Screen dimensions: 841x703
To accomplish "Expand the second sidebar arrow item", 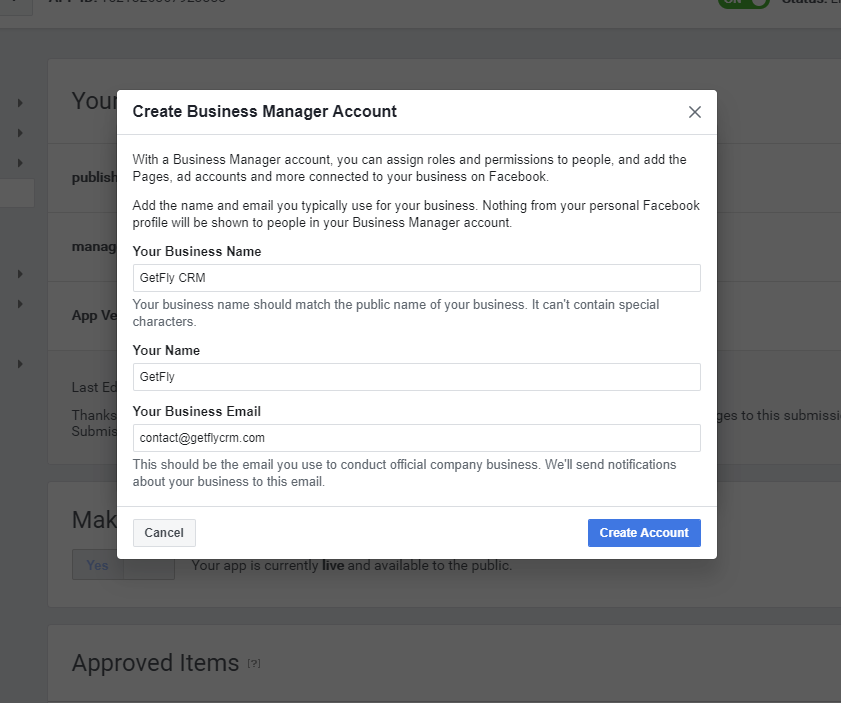I will pyautogui.click(x=20, y=132).
